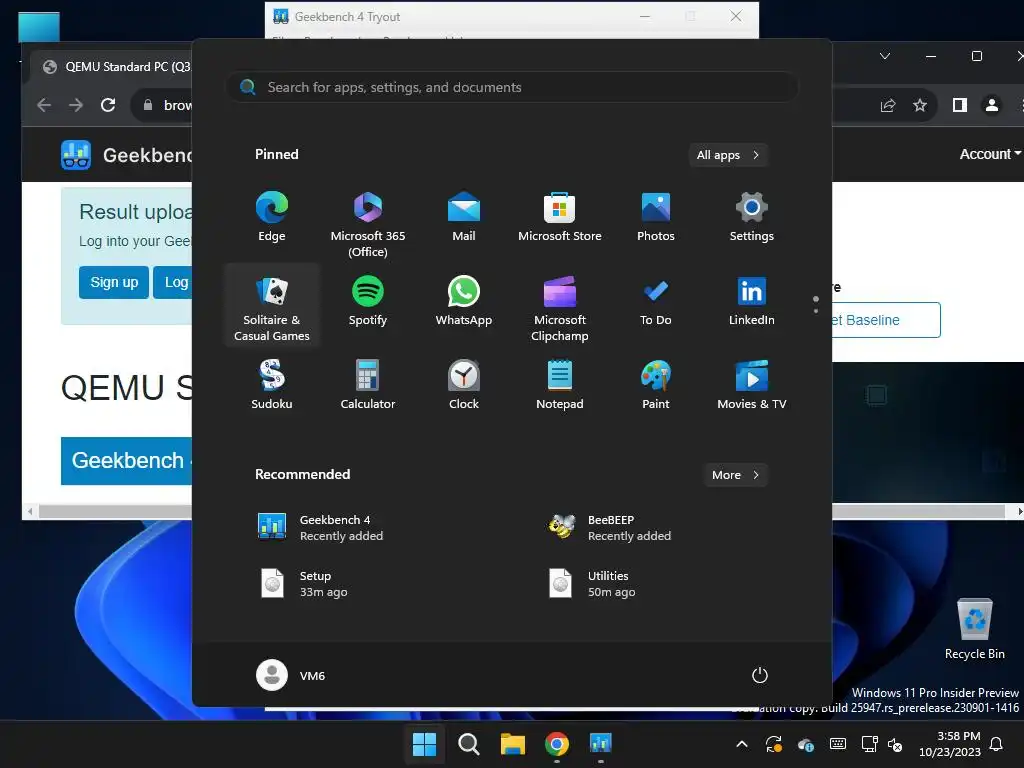This screenshot has height=768, width=1024.
Task: Select the QEMU Standard PC Chrome tab
Action: (114, 67)
